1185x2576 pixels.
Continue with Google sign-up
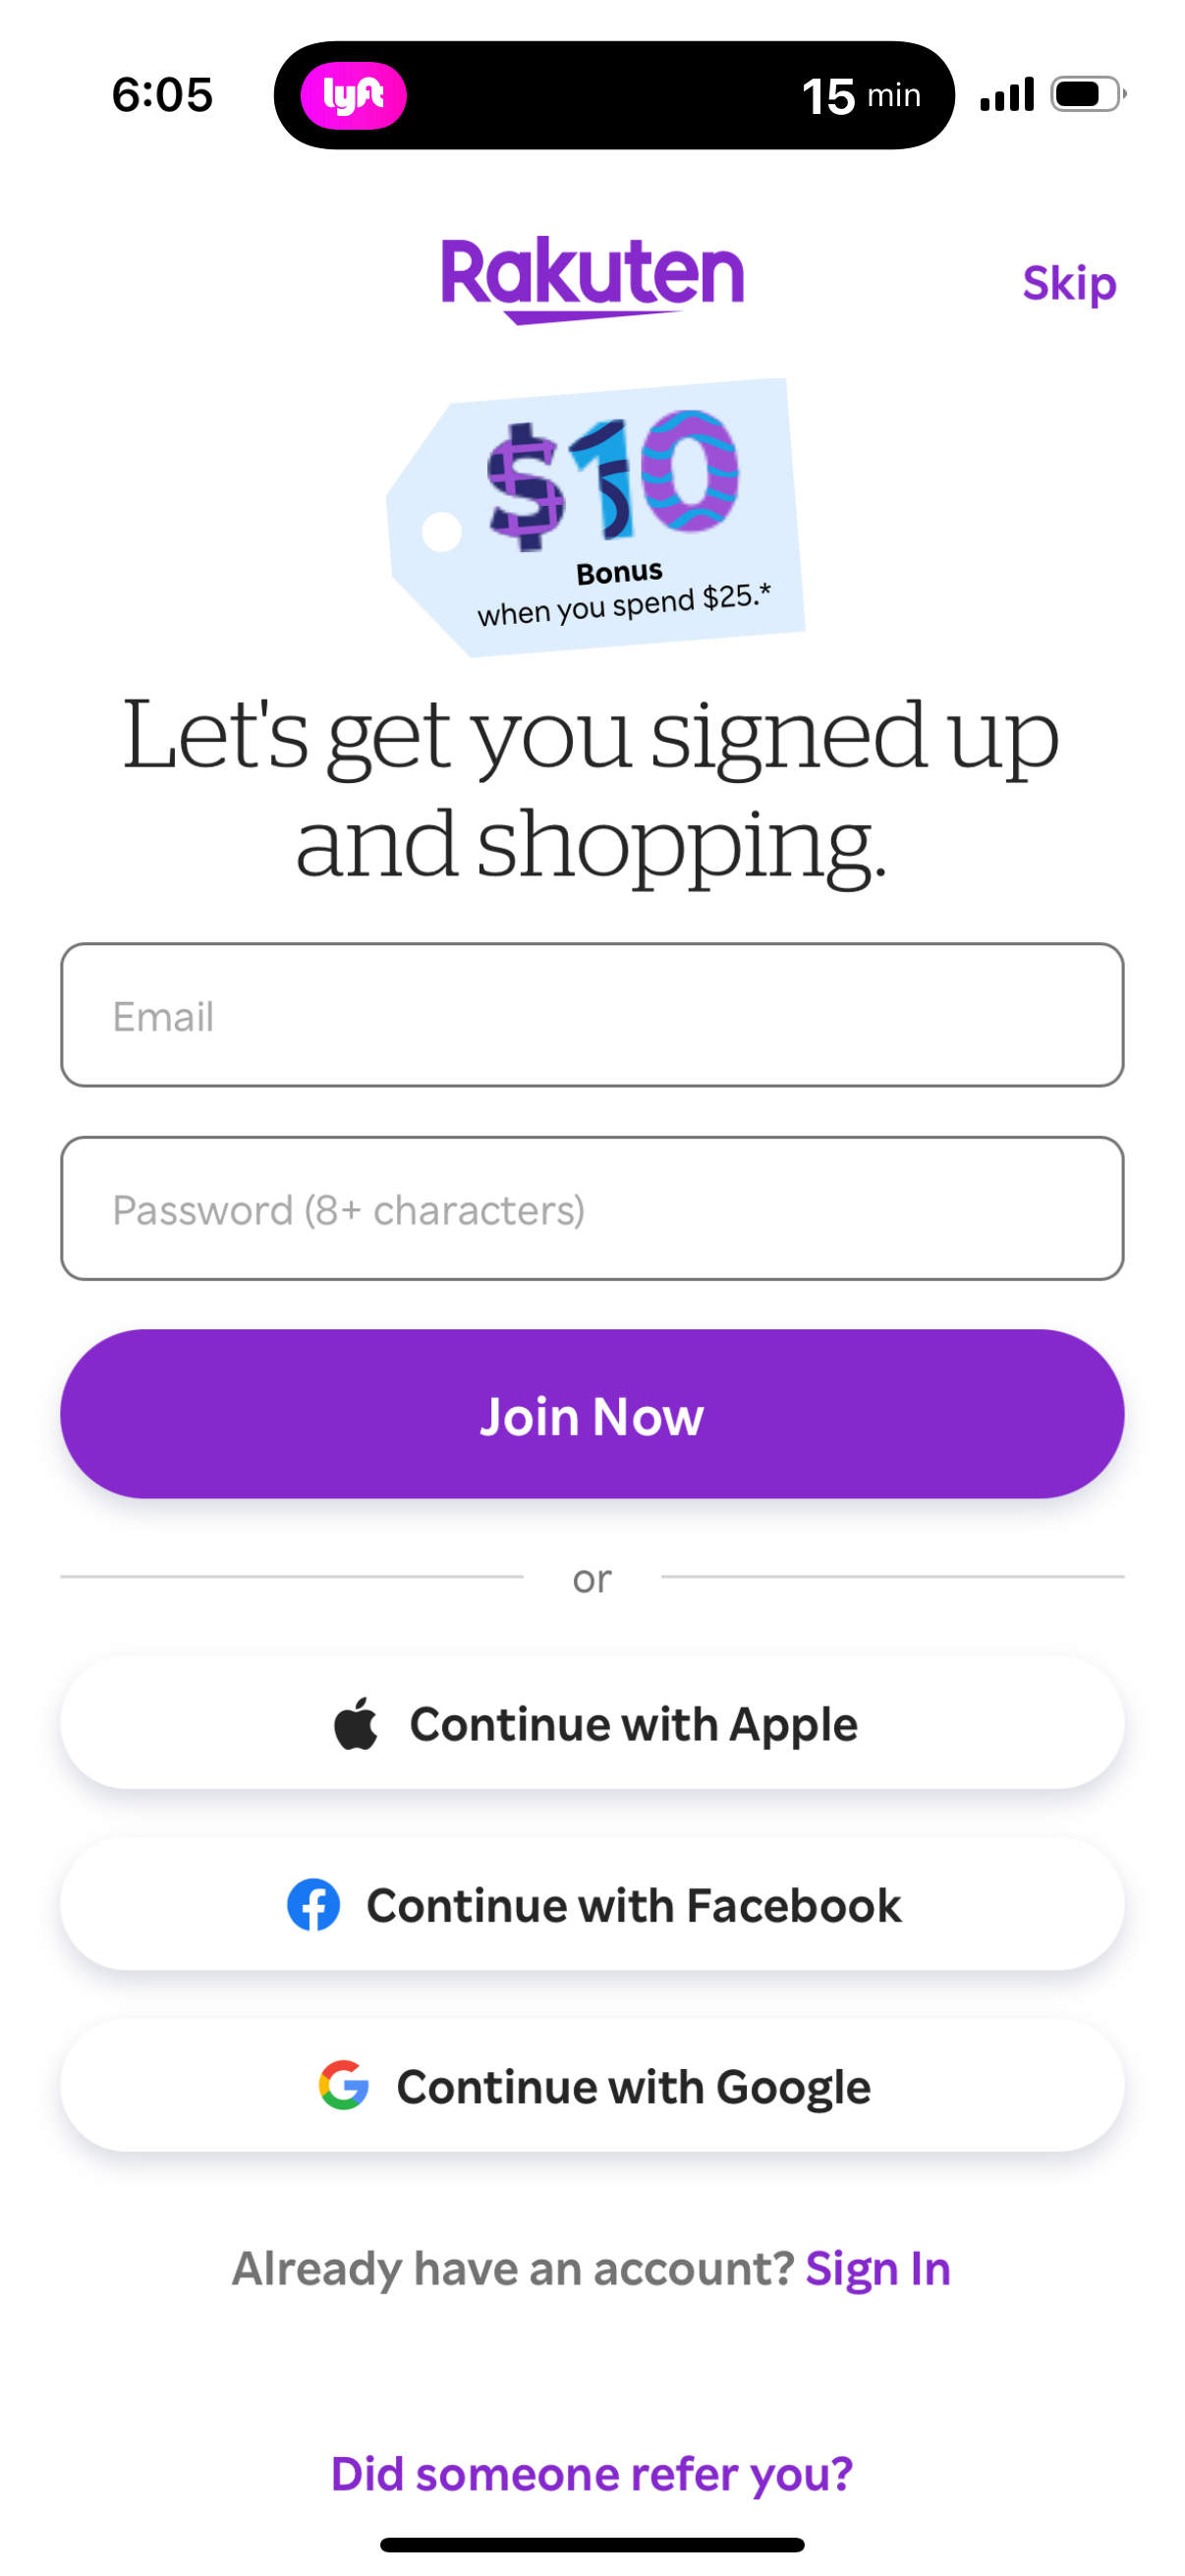(592, 2086)
